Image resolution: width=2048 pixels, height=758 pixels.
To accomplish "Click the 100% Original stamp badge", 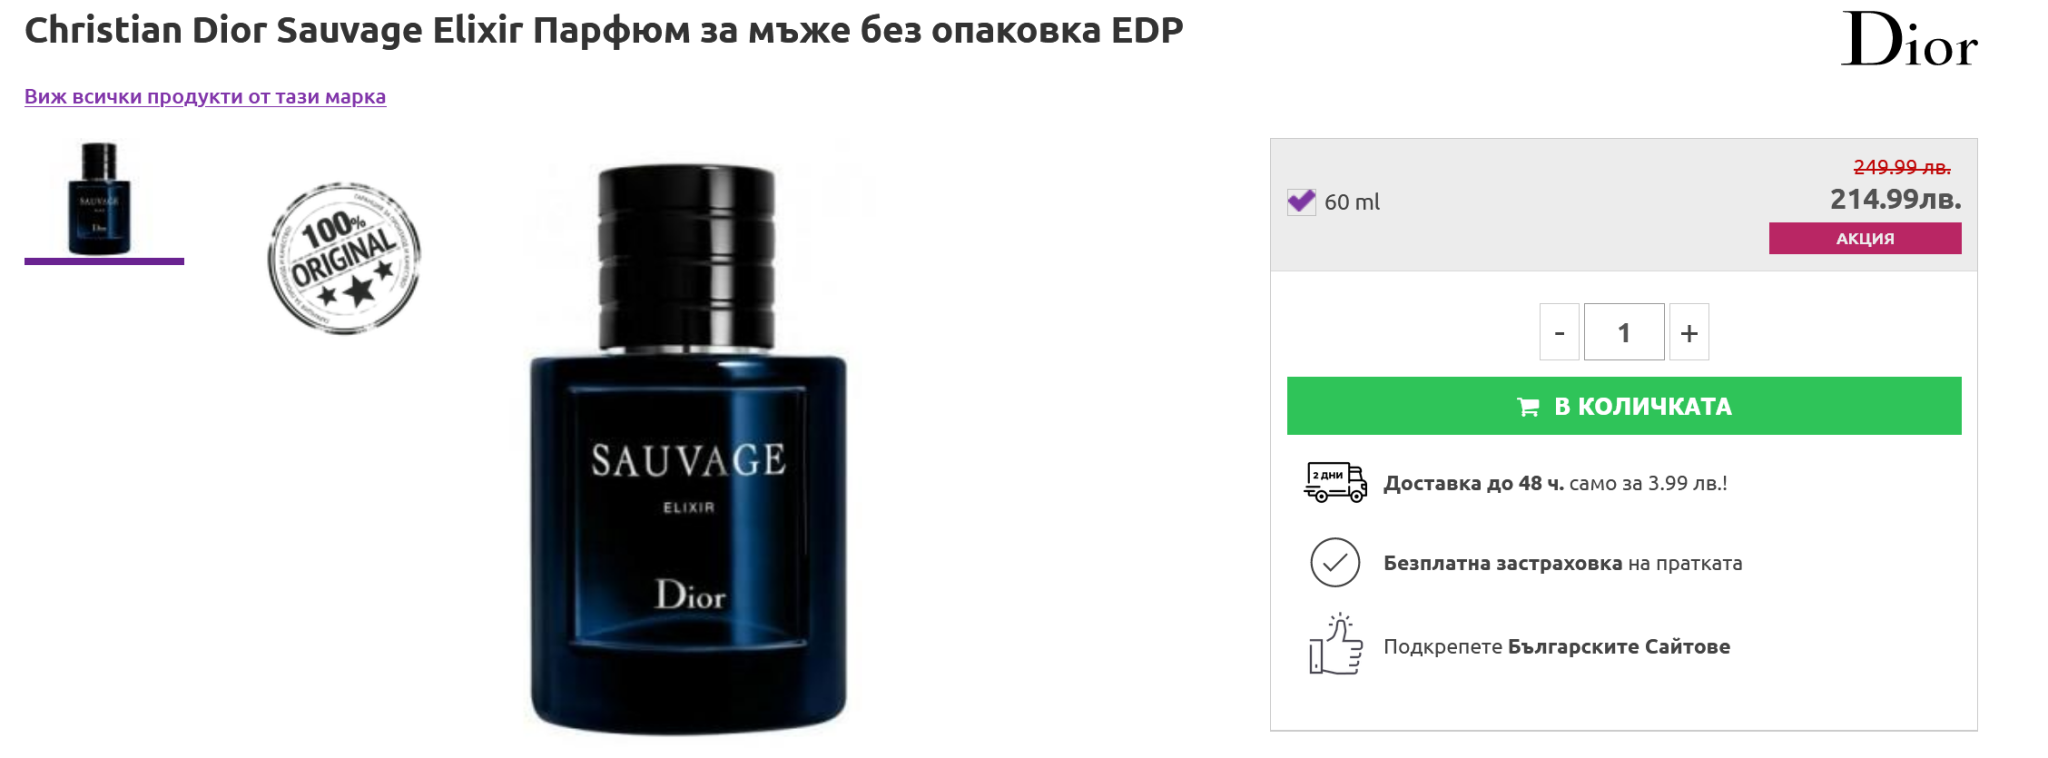I will pyautogui.click(x=344, y=258).
